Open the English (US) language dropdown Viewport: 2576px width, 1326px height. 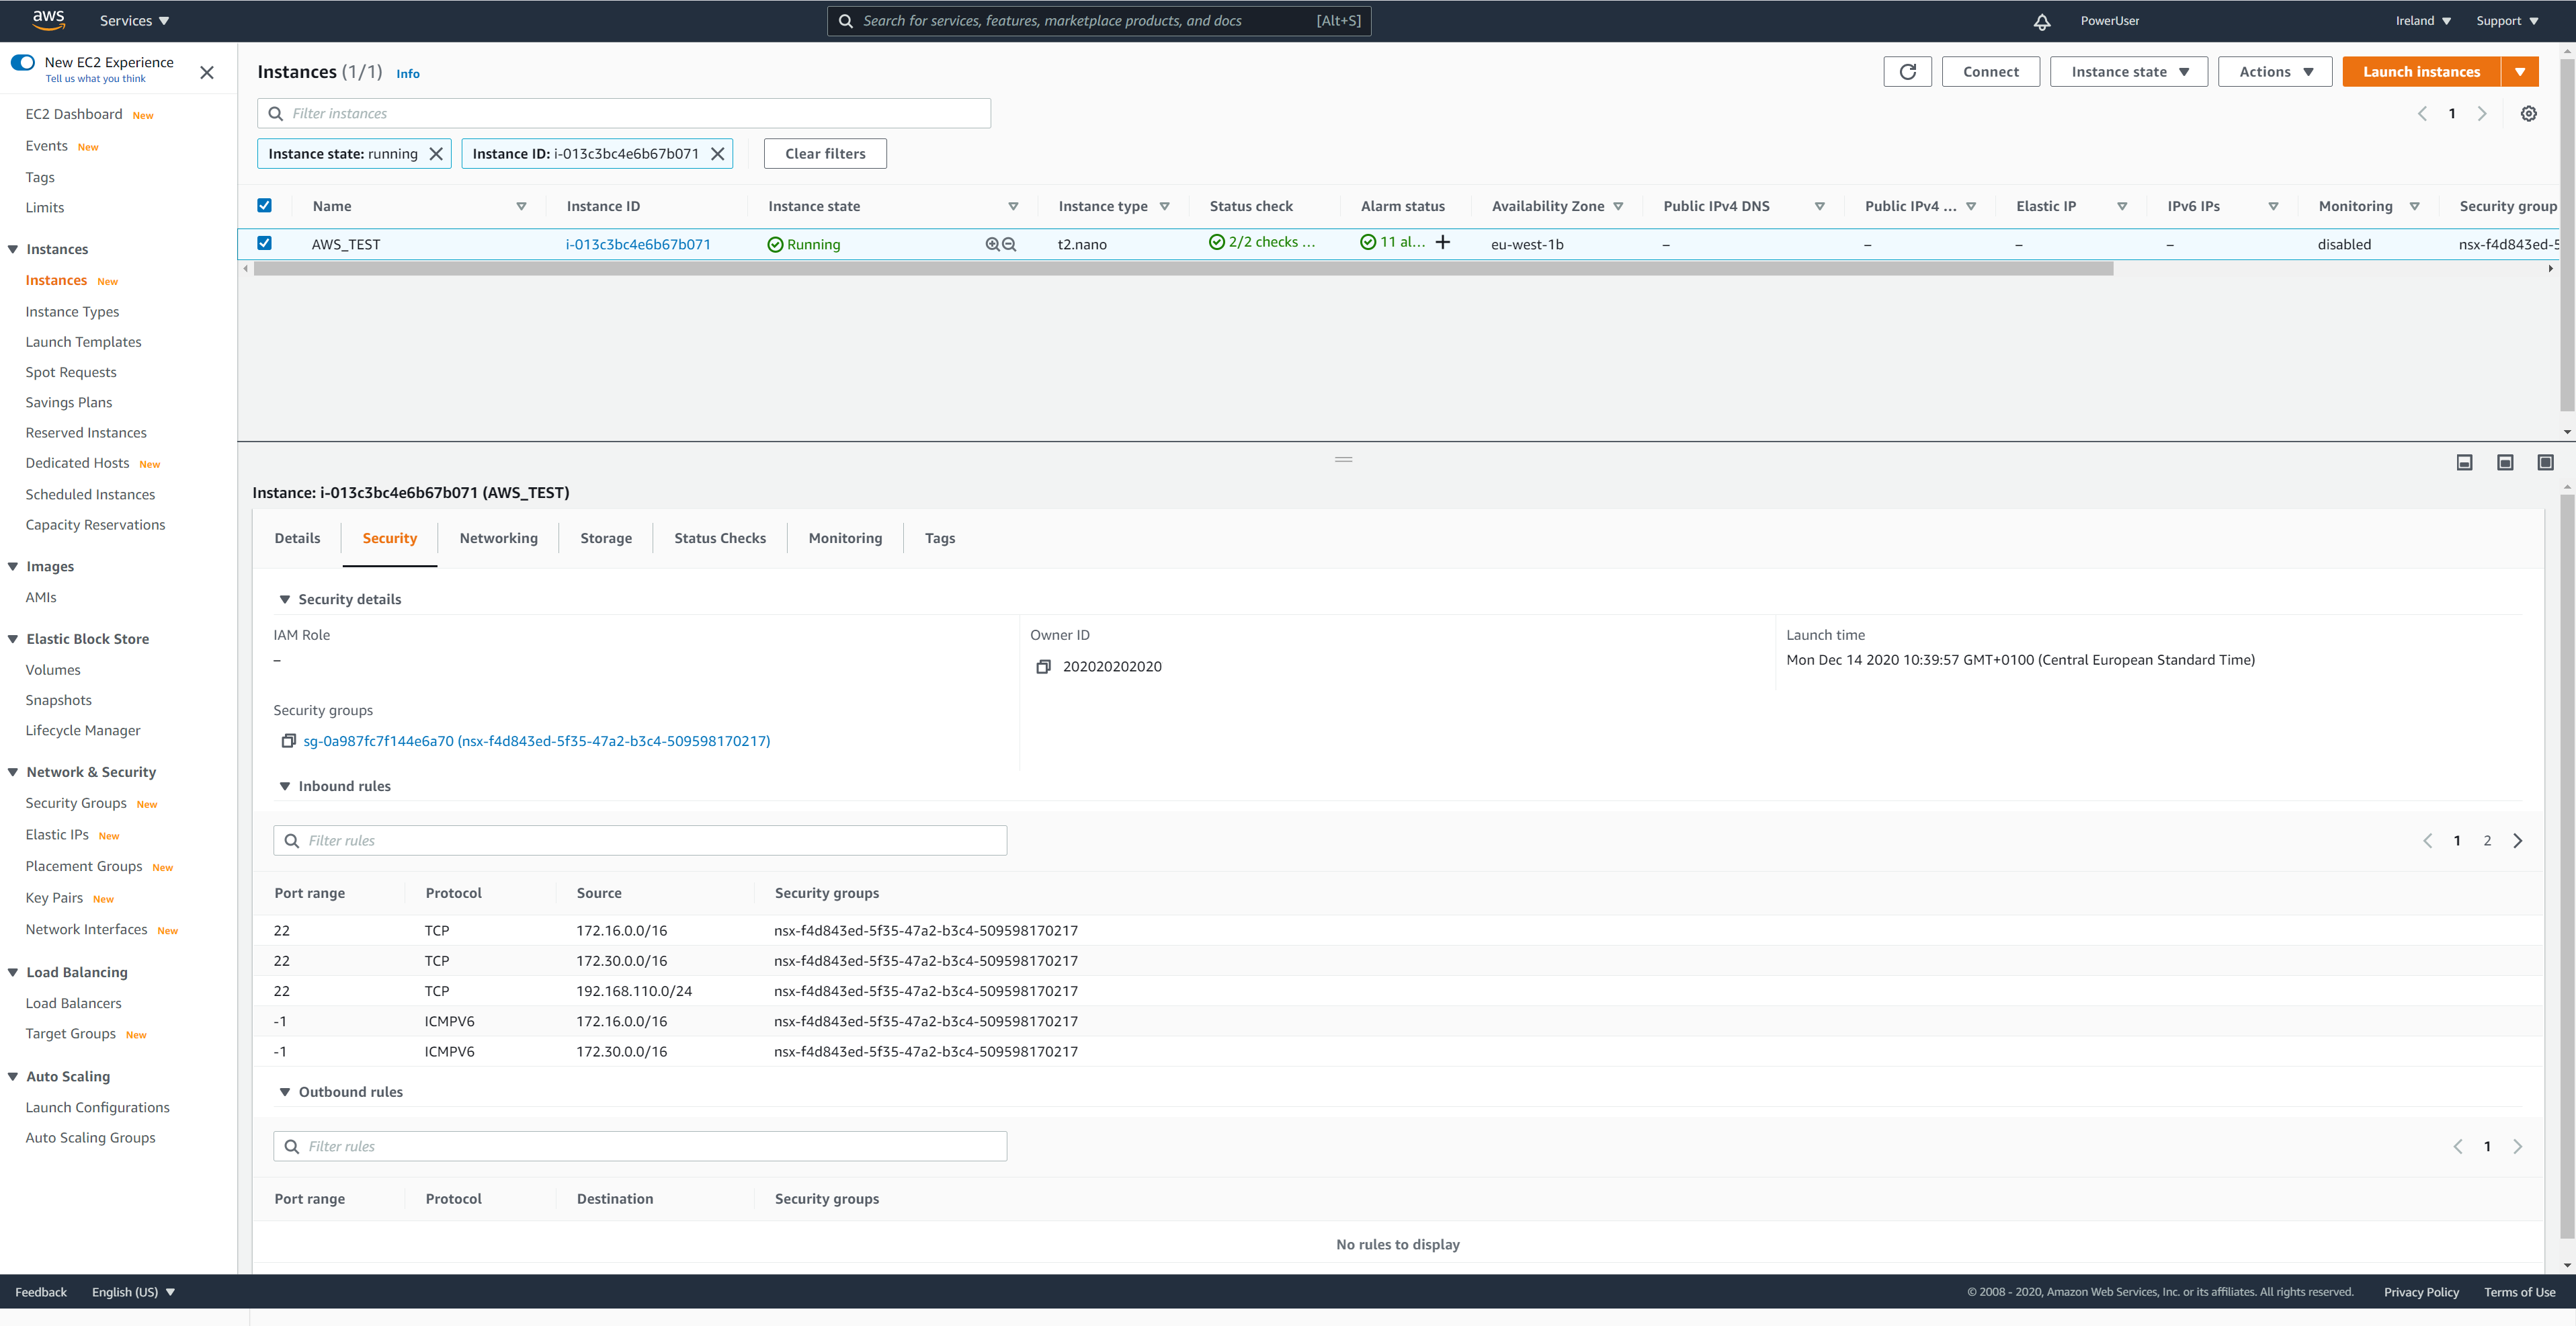pos(133,1293)
